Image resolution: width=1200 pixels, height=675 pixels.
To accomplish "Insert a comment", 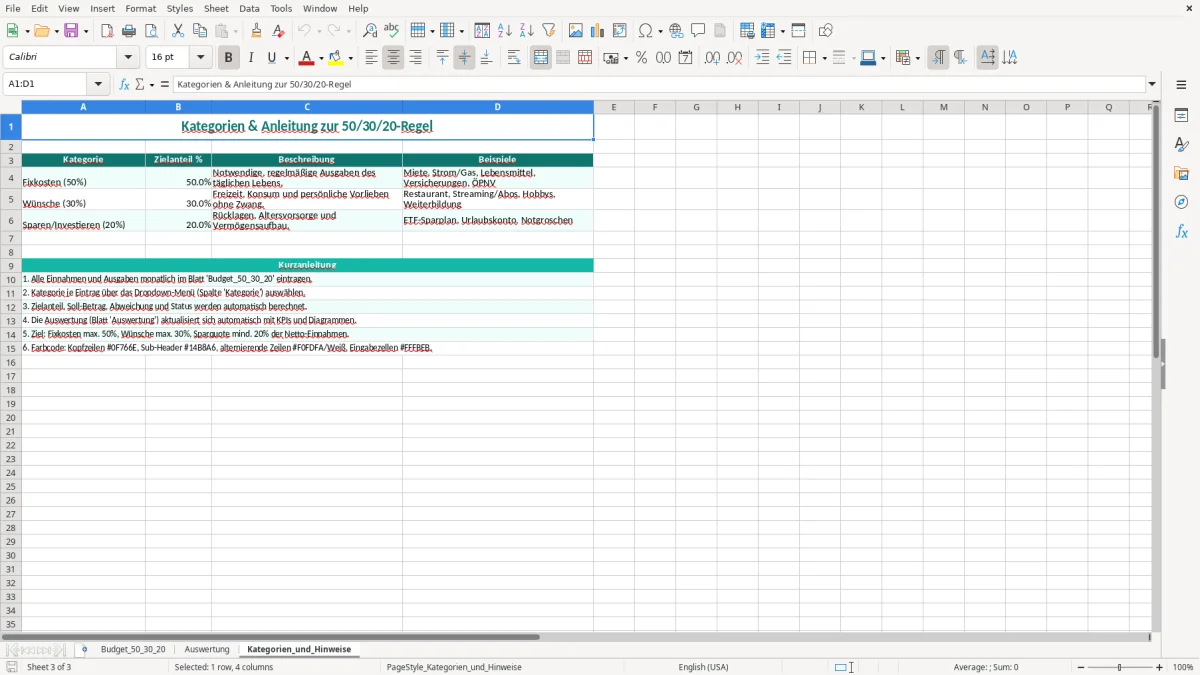I will pos(698,31).
